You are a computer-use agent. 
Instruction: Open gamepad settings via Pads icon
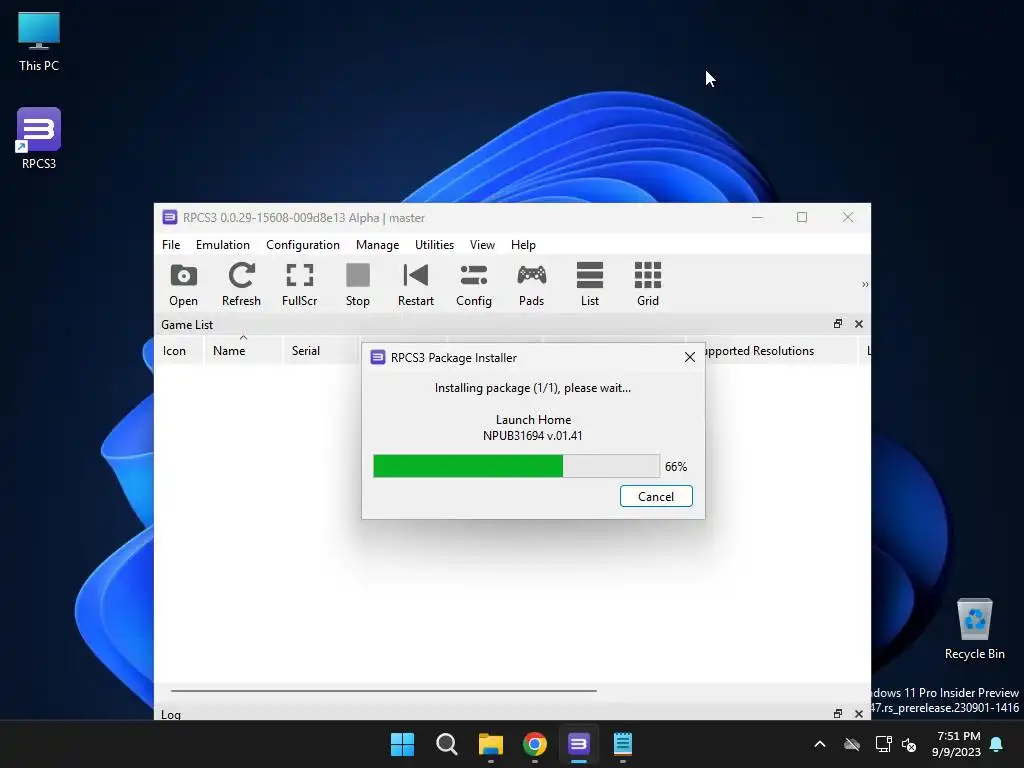532,284
